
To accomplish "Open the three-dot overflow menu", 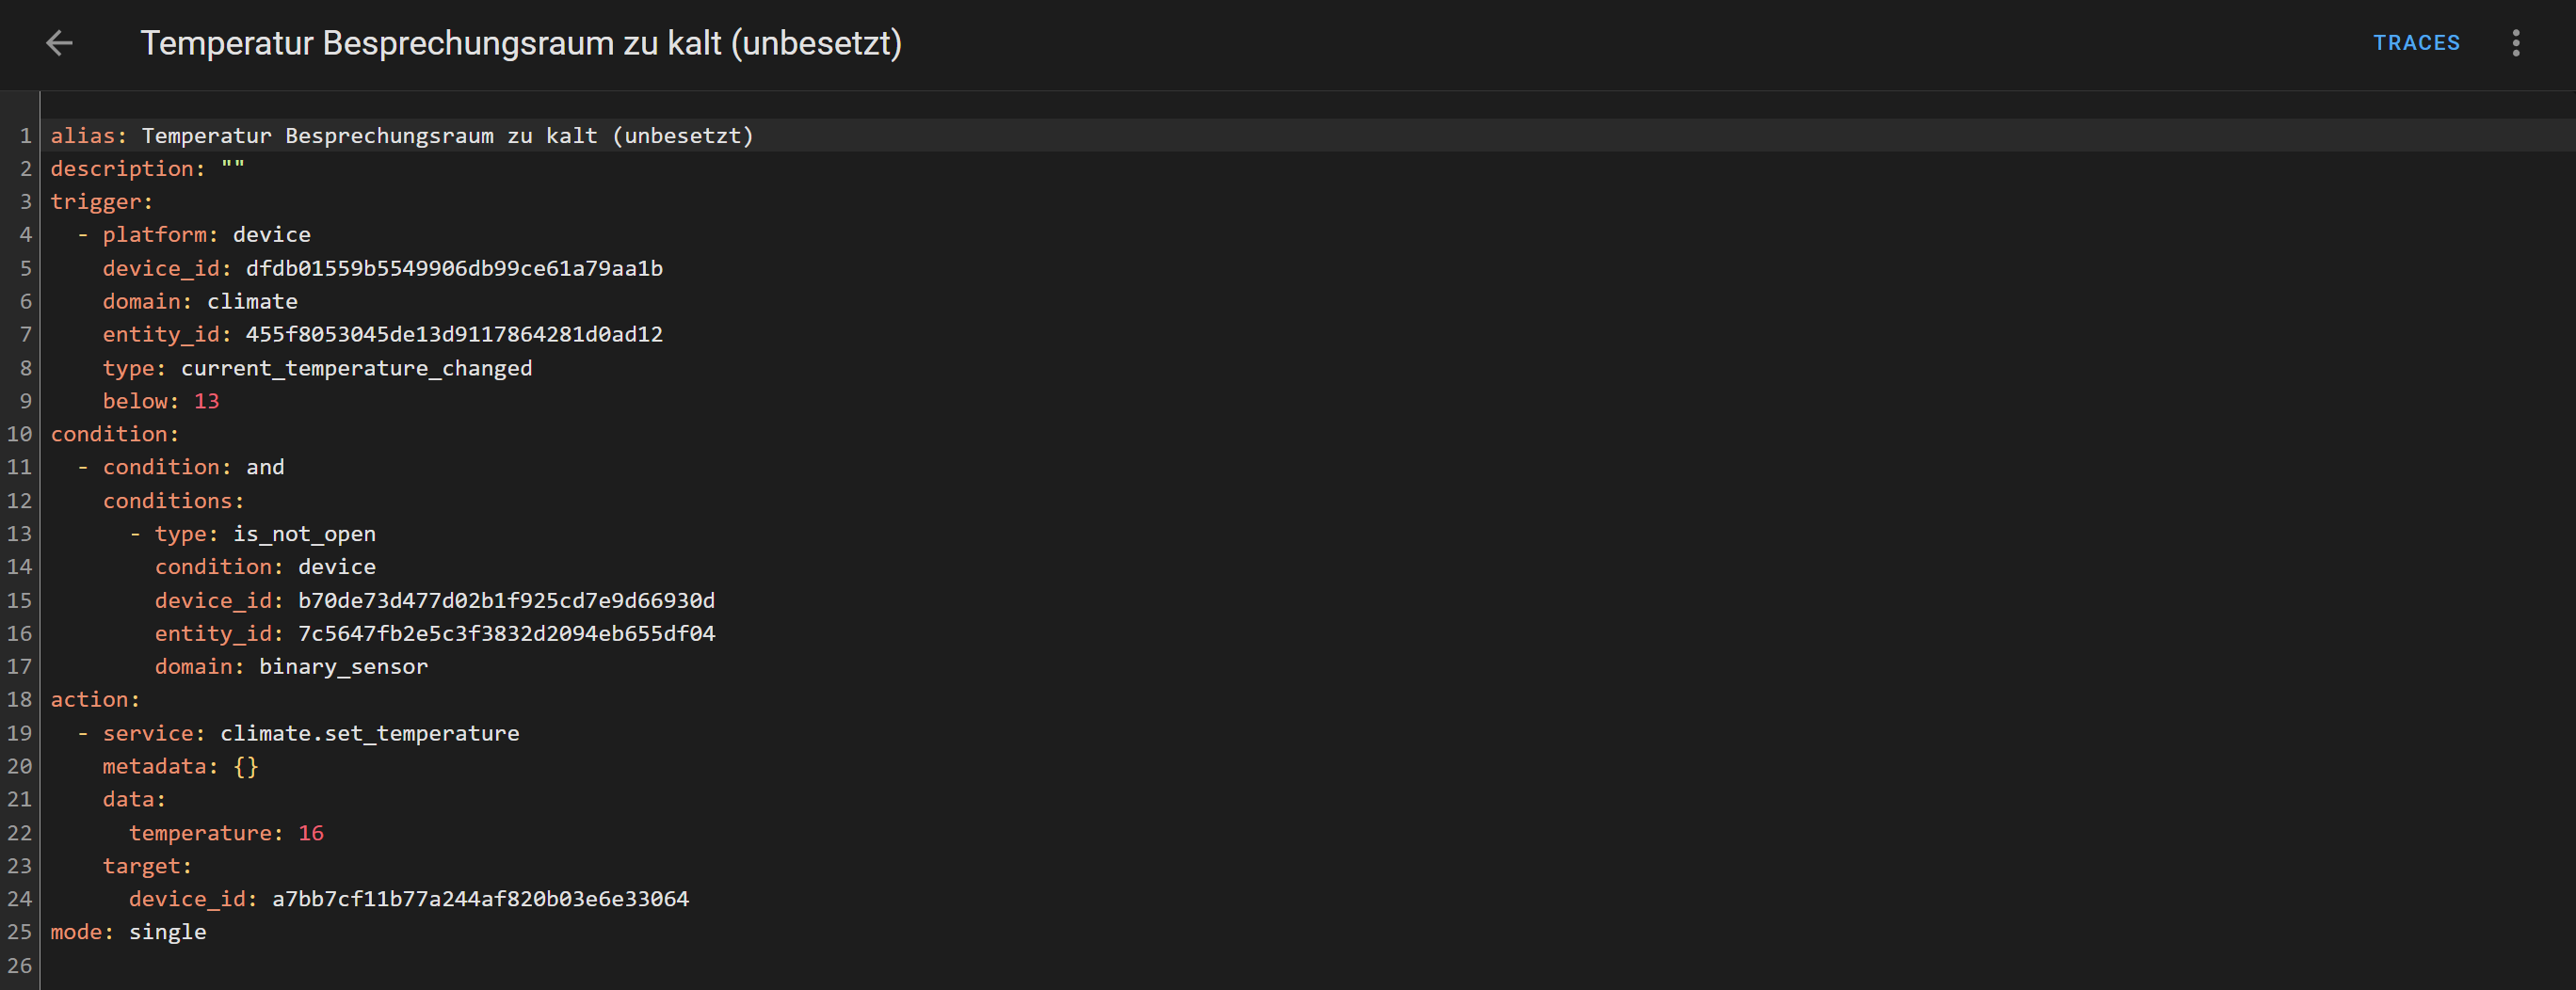I will point(2515,43).
